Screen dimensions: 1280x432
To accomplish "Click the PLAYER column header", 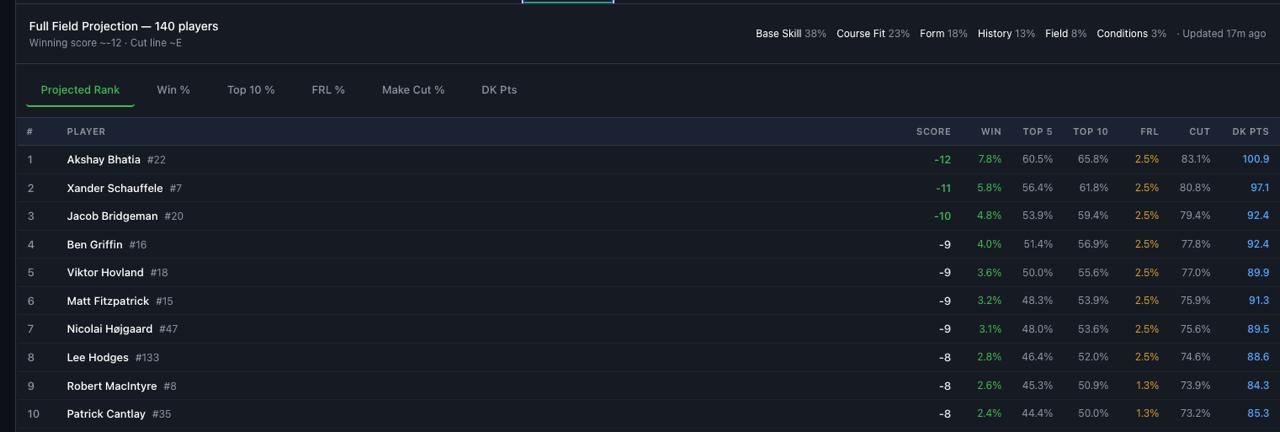I will click(x=86, y=132).
